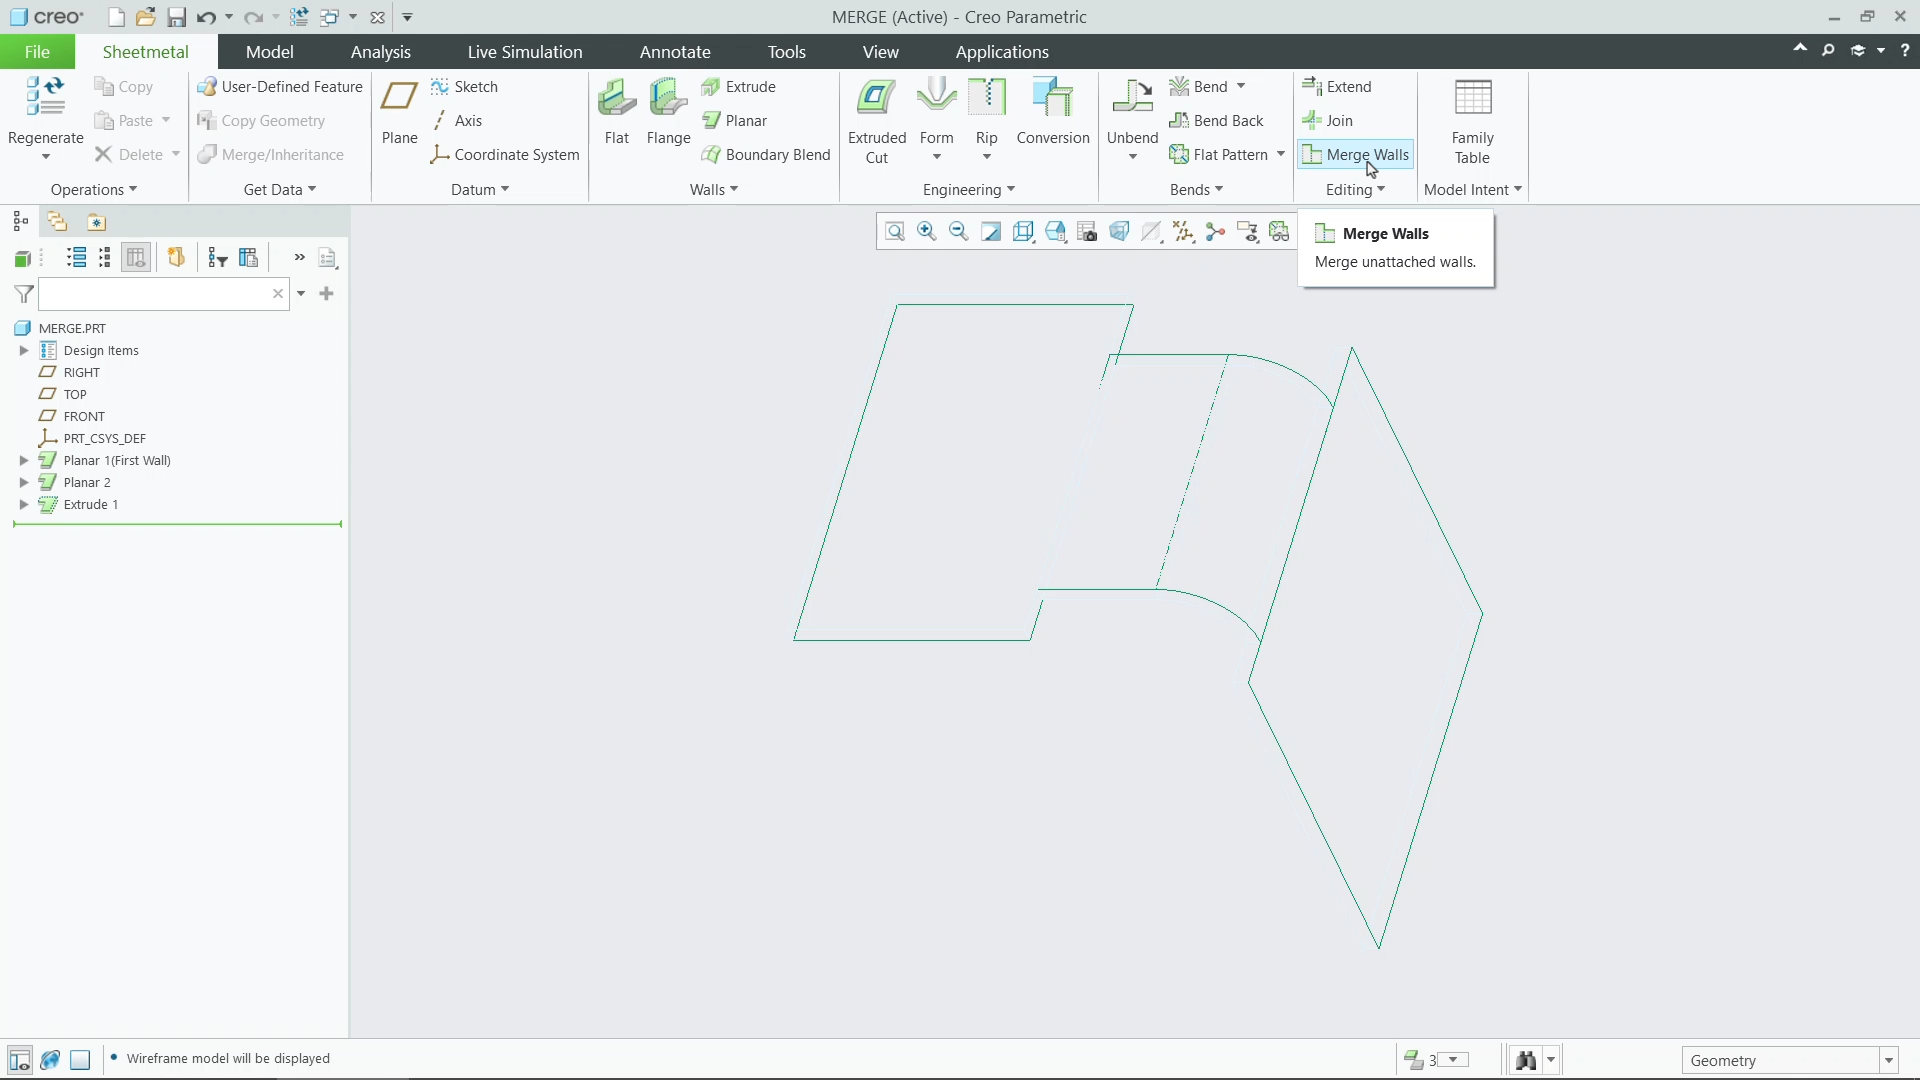Open the Walls group dropdown
The height and width of the screenshot is (1080, 1920).
(714, 190)
